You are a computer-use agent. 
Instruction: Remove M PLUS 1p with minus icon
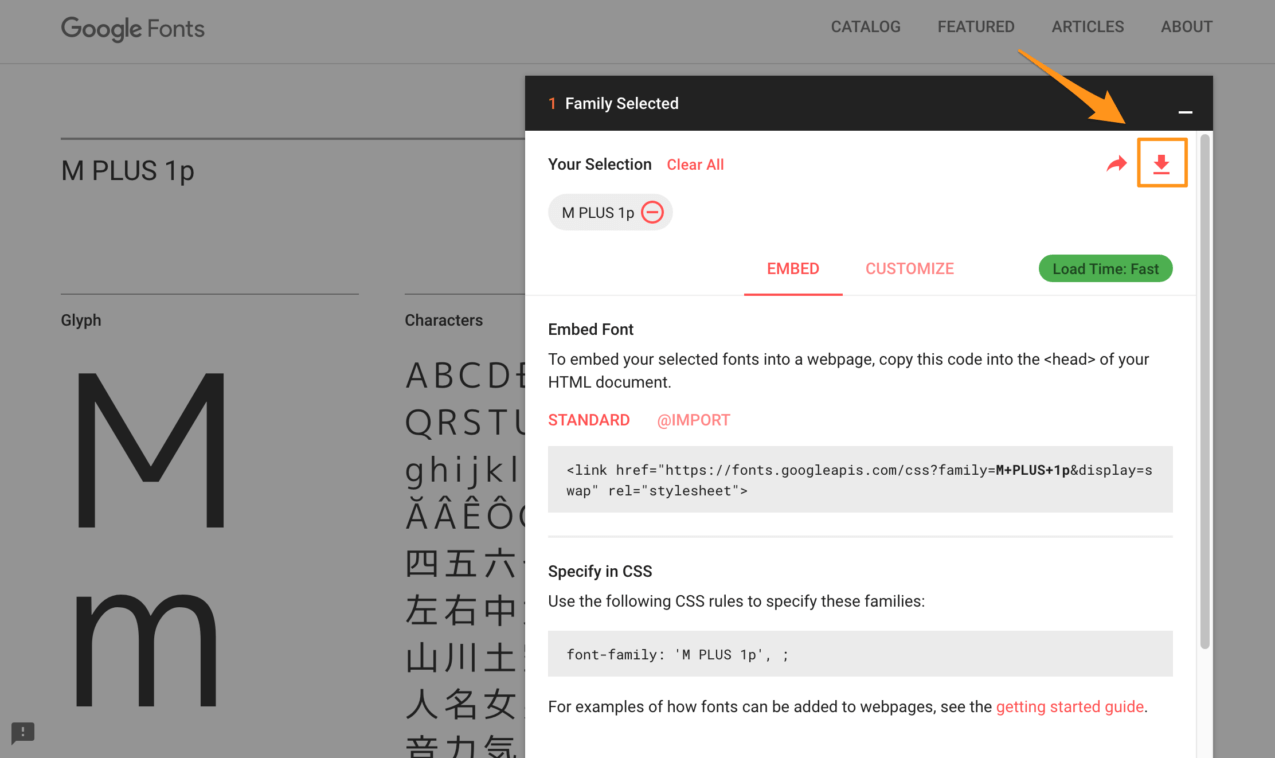point(652,212)
